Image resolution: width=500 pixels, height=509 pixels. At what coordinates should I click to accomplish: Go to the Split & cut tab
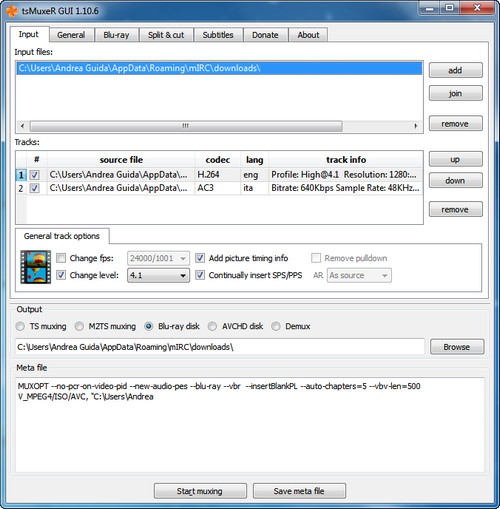(x=166, y=35)
